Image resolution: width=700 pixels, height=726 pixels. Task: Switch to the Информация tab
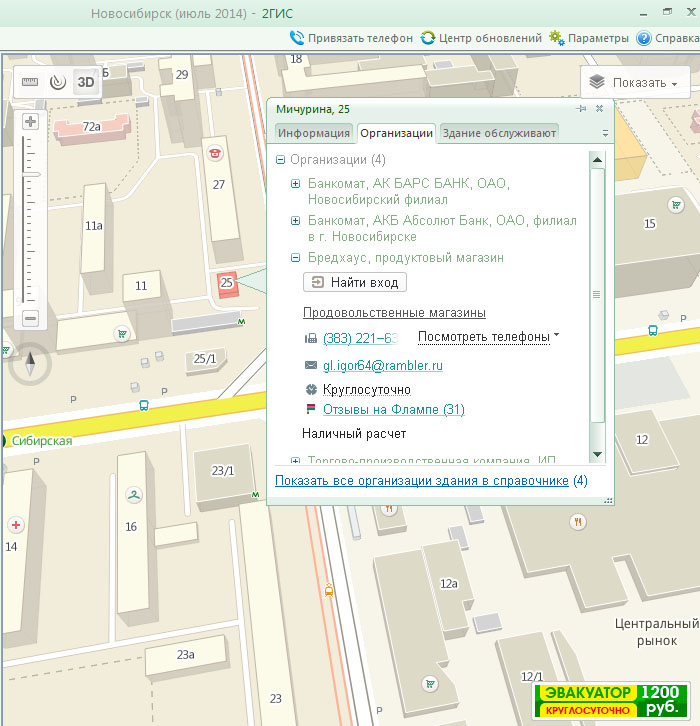pos(314,133)
